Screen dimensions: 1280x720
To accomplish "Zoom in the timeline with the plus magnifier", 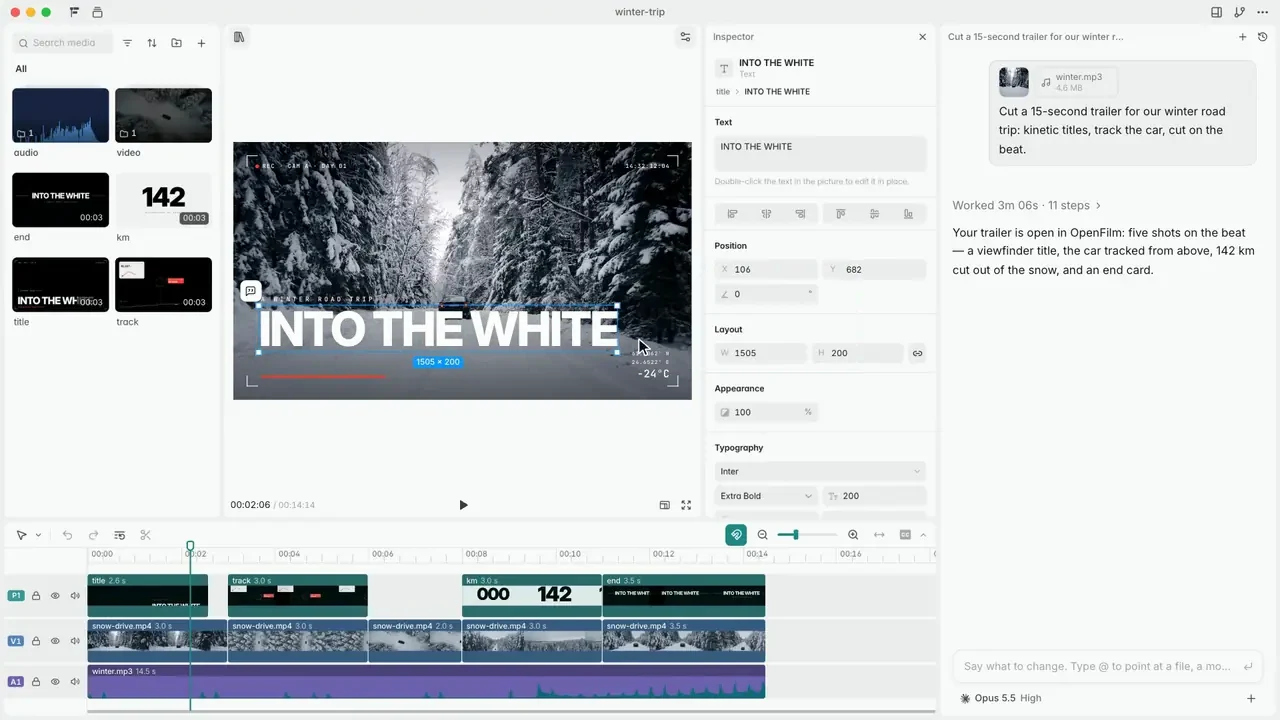I will [x=853, y=535].
